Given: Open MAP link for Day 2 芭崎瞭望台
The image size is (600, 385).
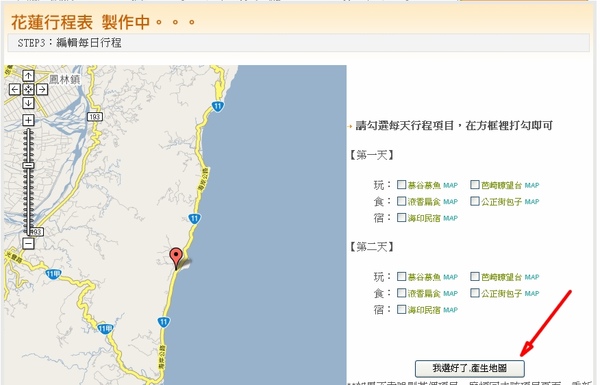Looking at the screenshot, I should (x=532, y=277).
